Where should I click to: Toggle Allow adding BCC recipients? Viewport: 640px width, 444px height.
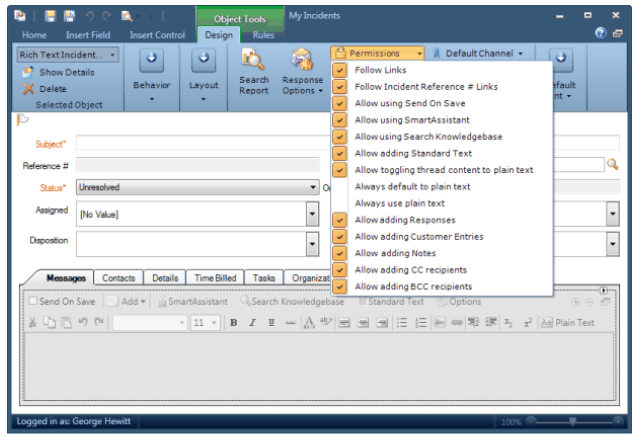tap(340, 287)
